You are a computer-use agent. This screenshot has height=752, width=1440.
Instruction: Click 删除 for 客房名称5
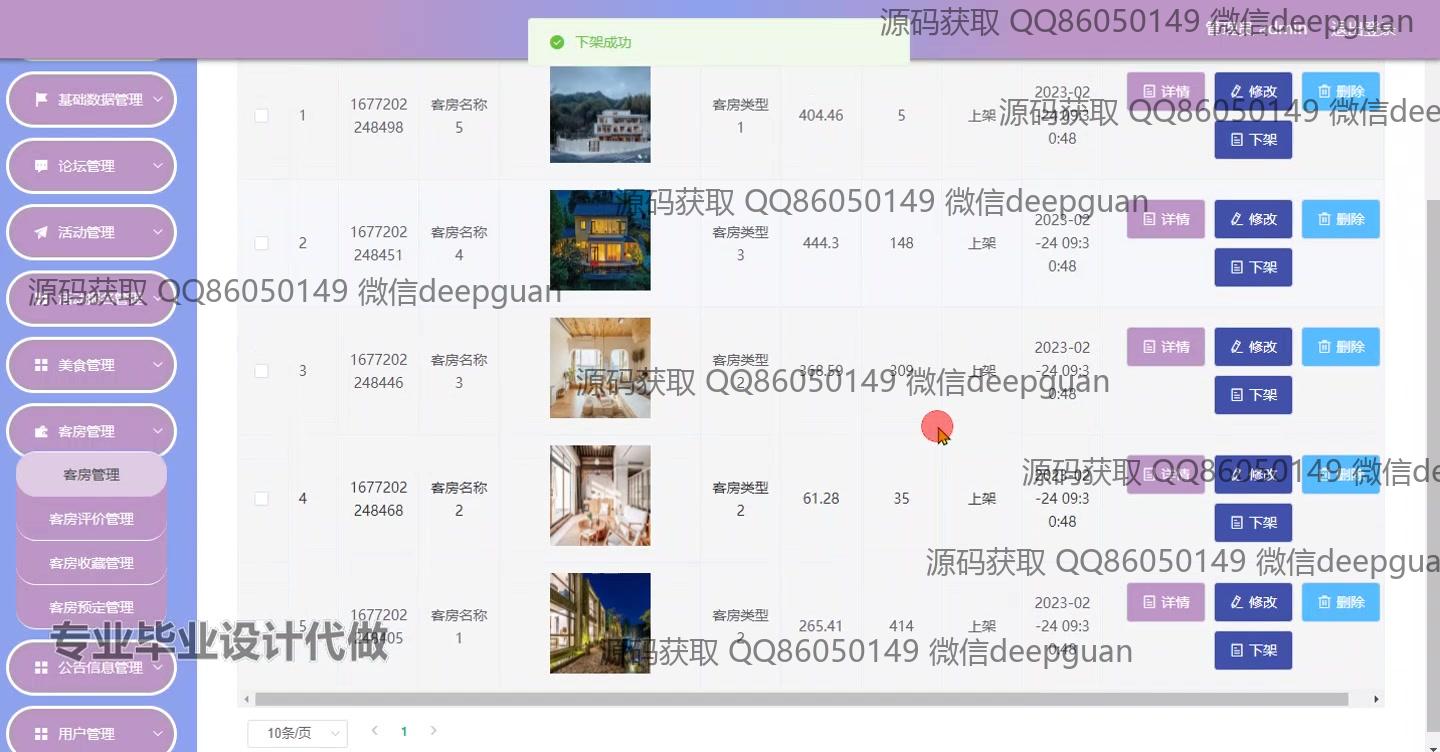coord(1341,91)
